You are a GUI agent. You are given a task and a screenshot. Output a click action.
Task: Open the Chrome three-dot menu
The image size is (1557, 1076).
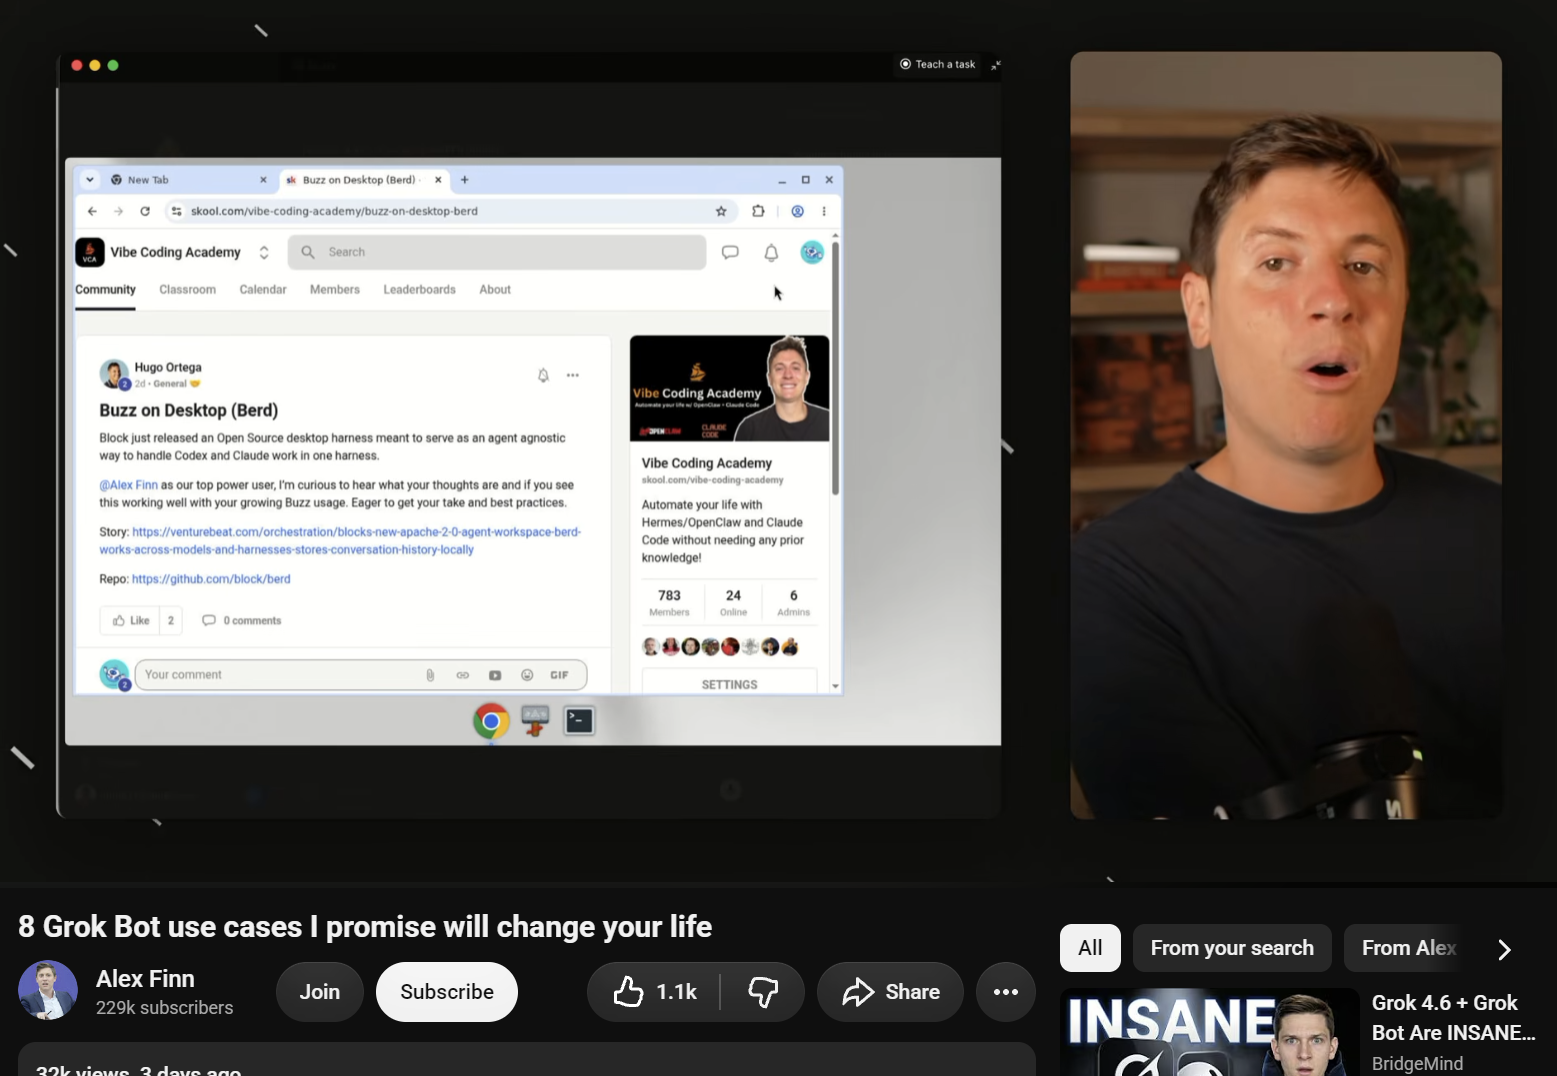[x=824, y=211]
